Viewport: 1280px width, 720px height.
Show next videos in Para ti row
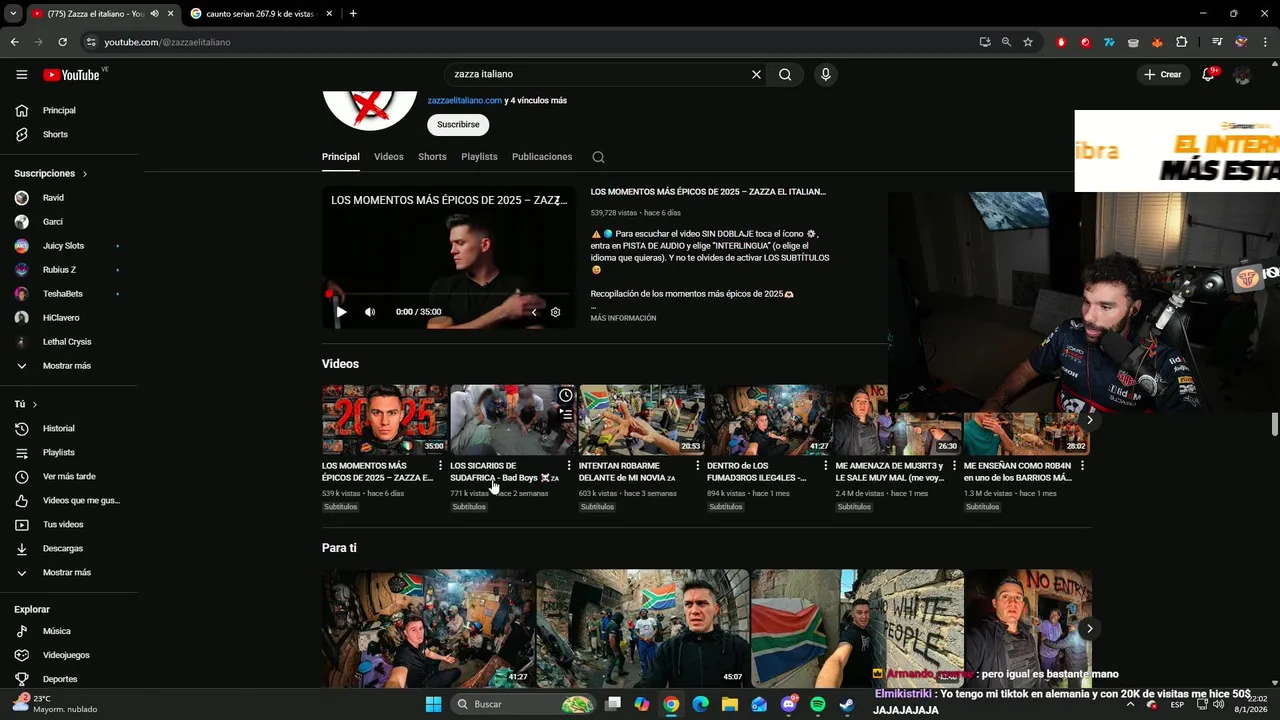point(1089,628)
